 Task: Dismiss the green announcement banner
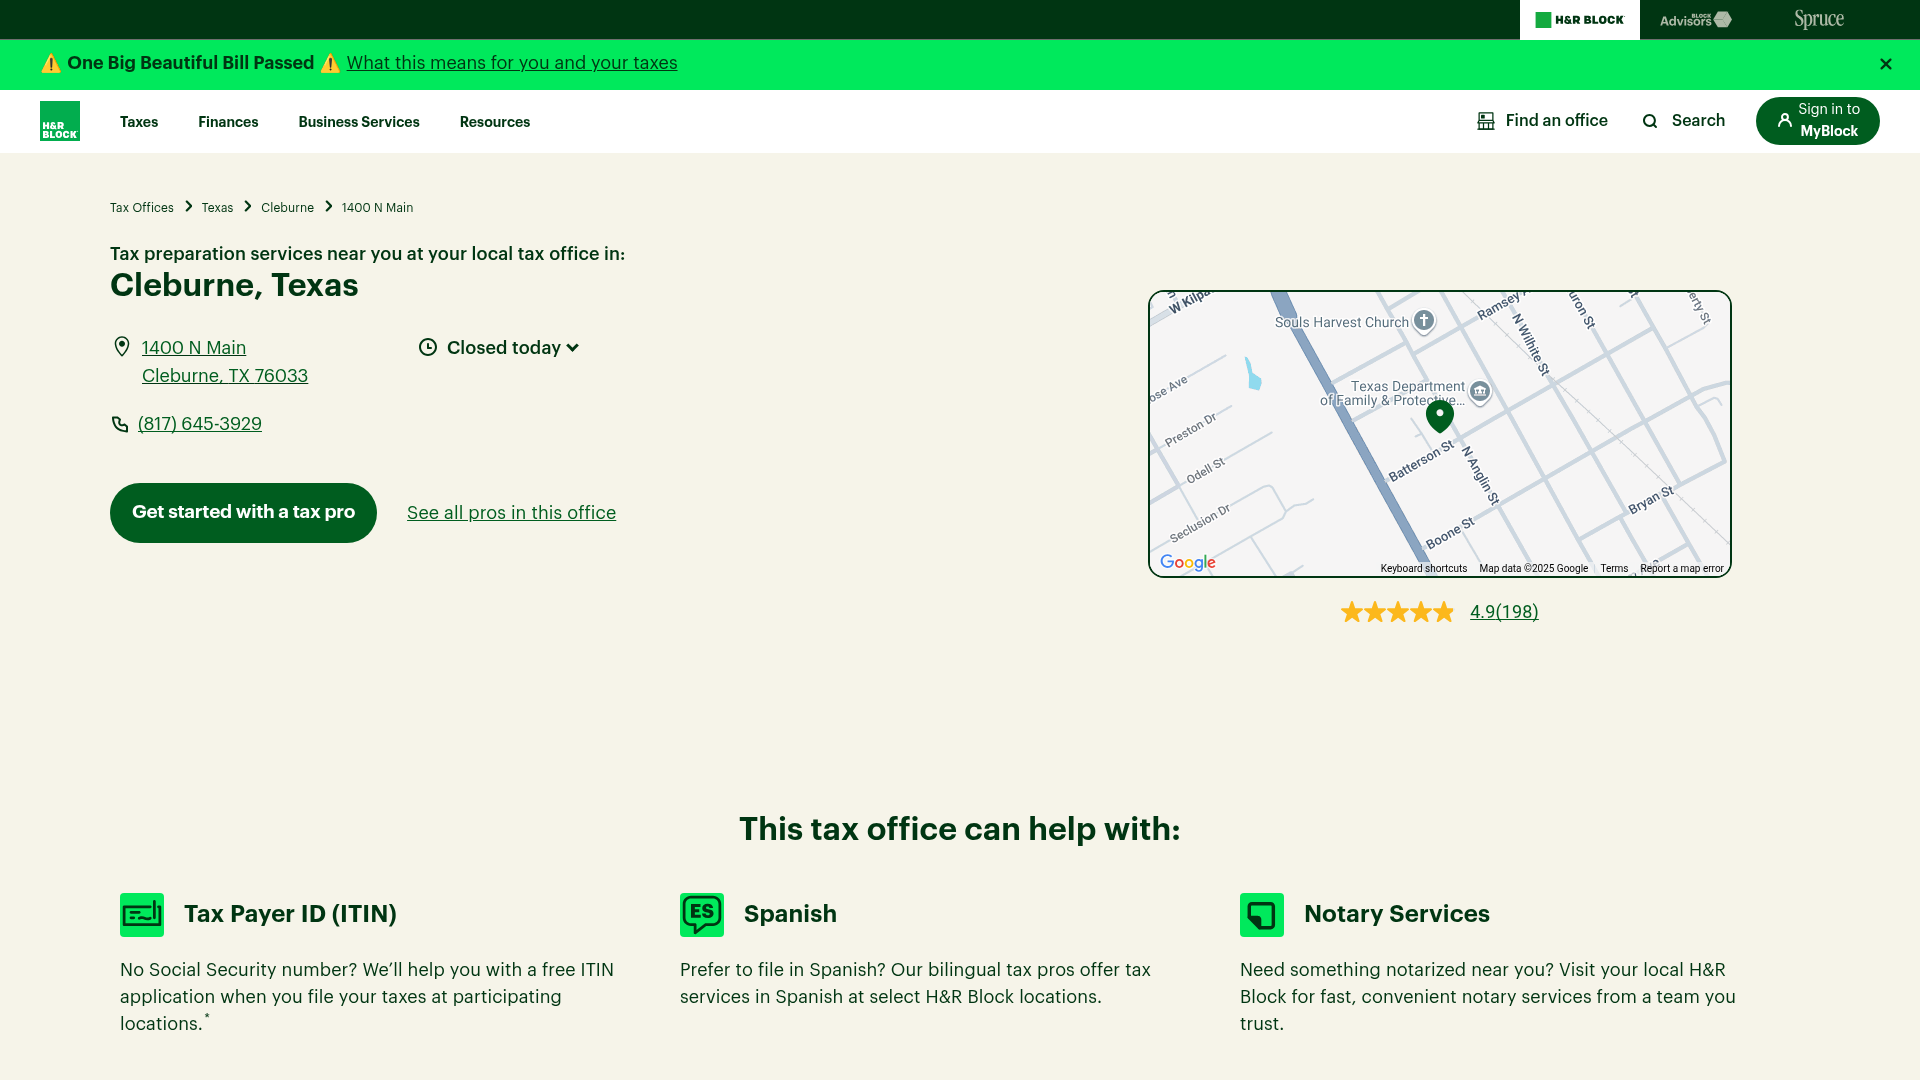(1886, 64)
